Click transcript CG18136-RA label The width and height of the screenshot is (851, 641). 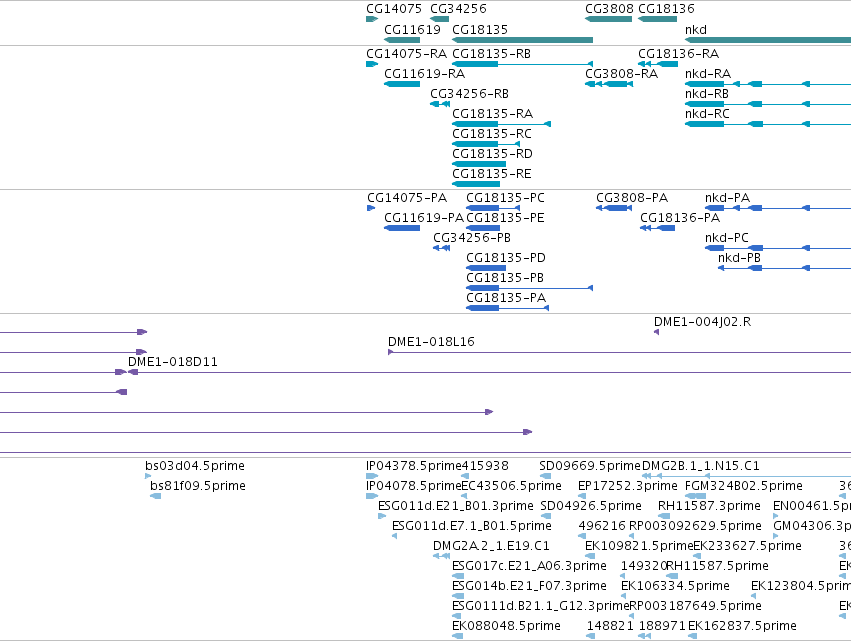point(678,54)
